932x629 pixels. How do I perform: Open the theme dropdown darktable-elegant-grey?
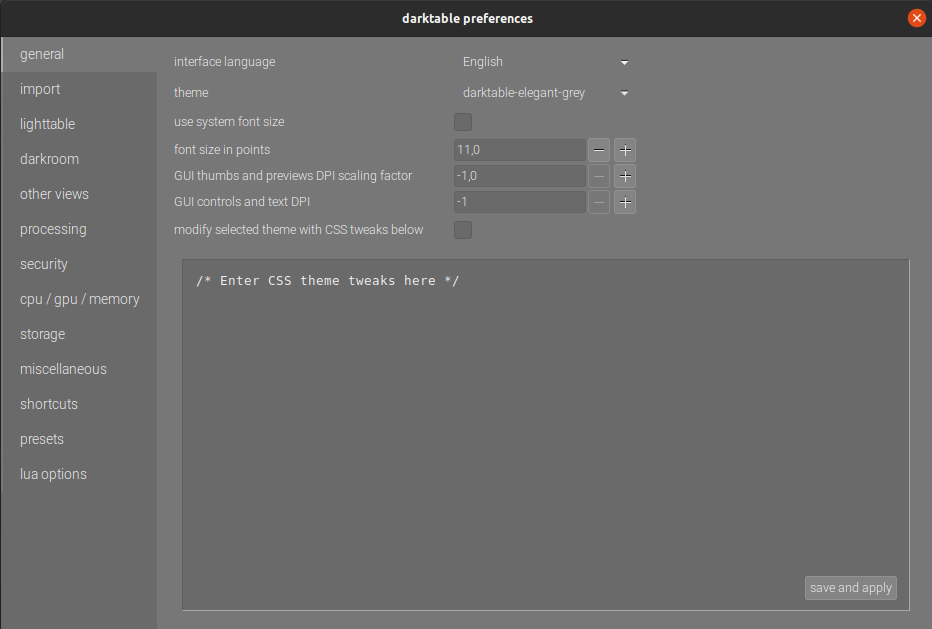pos(545,93)
